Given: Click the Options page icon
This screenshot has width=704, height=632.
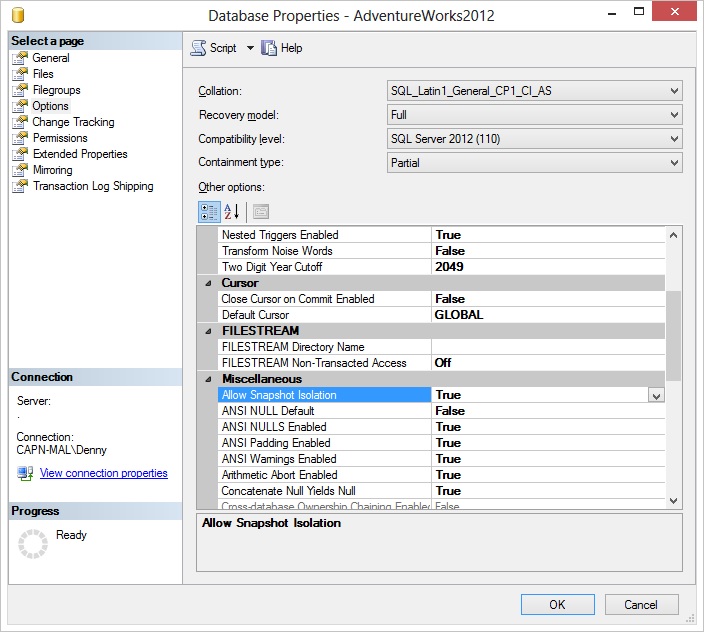Looking at the screenshot, I should tap(20, 106).
